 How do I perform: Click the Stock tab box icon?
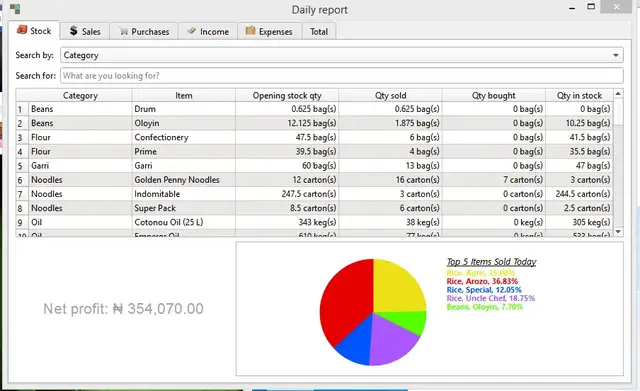(22, 30)
